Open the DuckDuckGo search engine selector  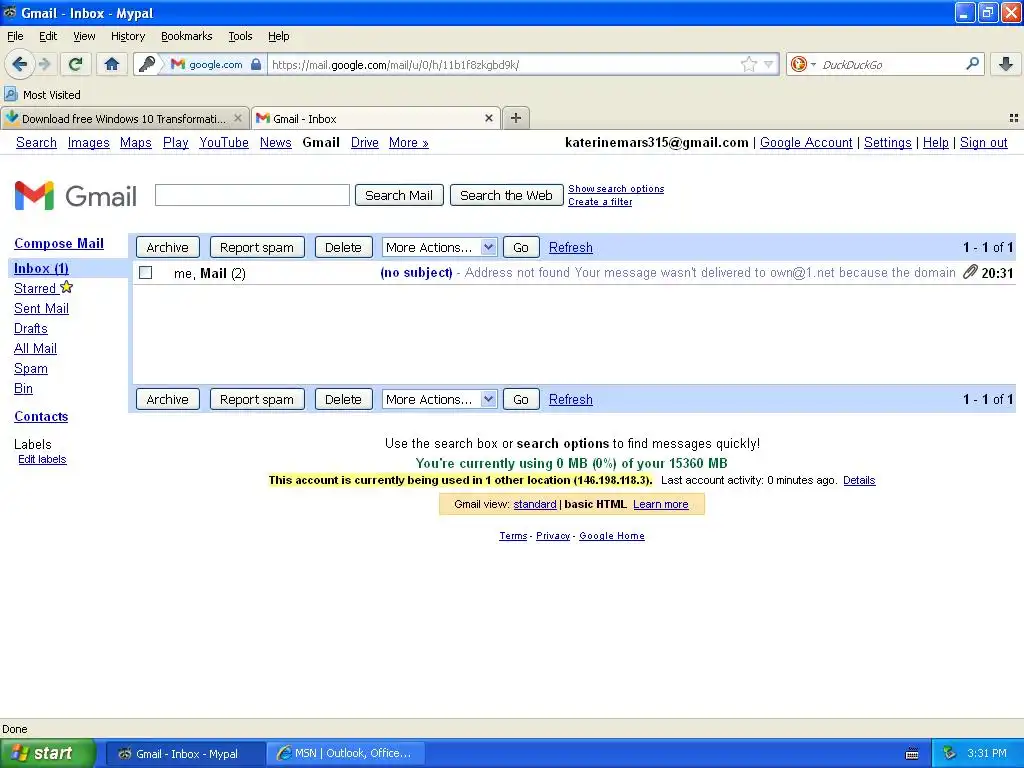pyautogui.click(x=803, y=64)
